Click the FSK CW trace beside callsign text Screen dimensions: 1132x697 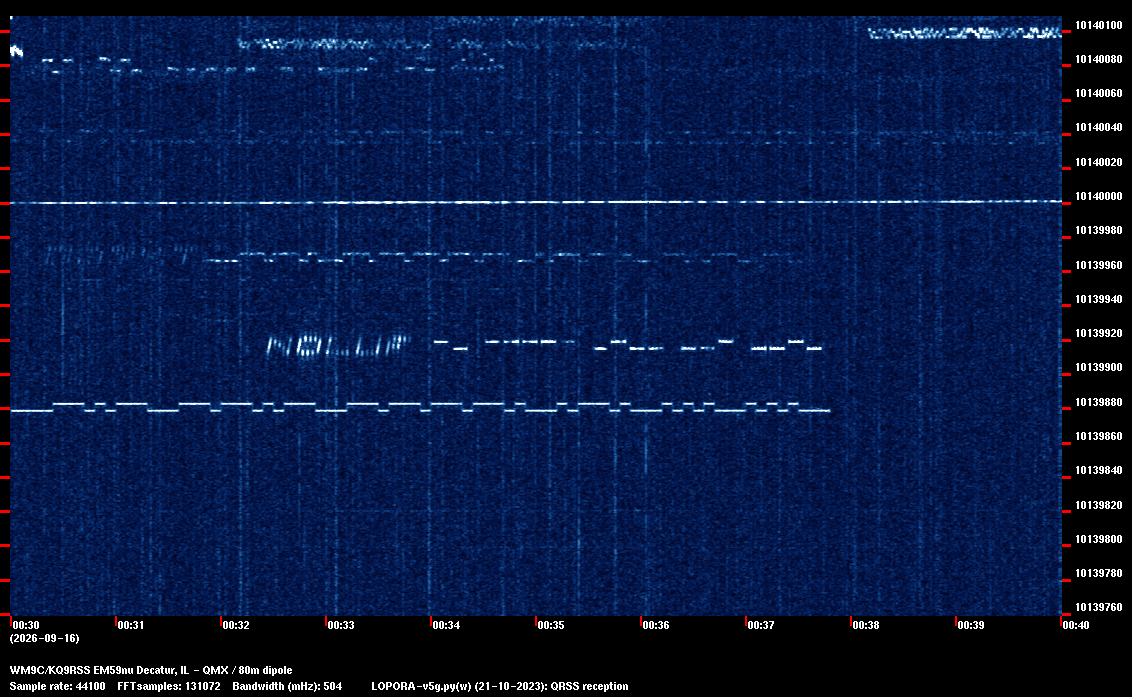627,345
